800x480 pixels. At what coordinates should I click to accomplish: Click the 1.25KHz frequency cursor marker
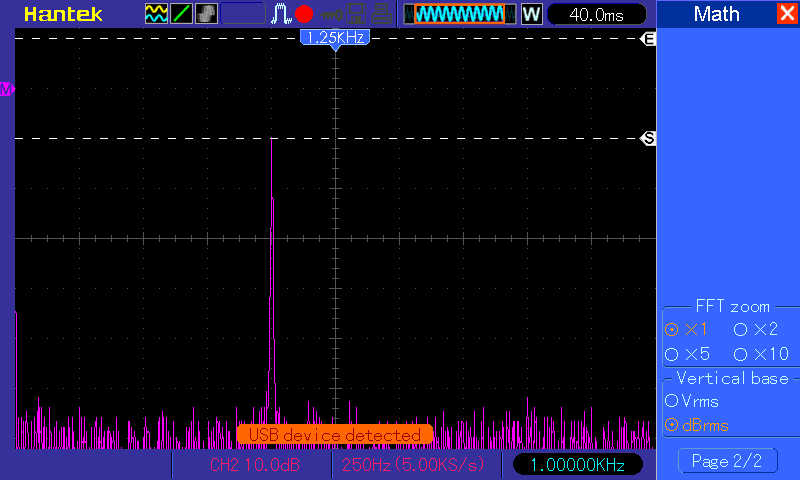click(x=336, y=37)
